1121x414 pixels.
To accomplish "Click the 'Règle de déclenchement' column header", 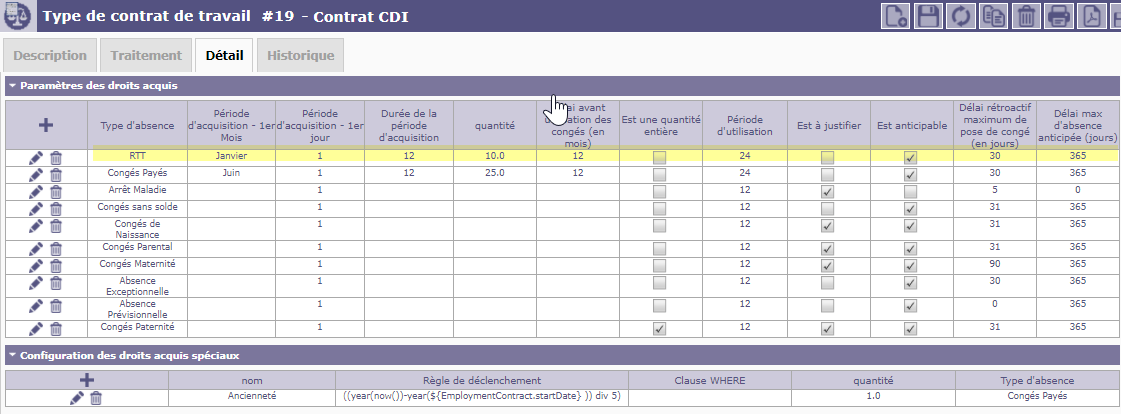I will point(481,380).
